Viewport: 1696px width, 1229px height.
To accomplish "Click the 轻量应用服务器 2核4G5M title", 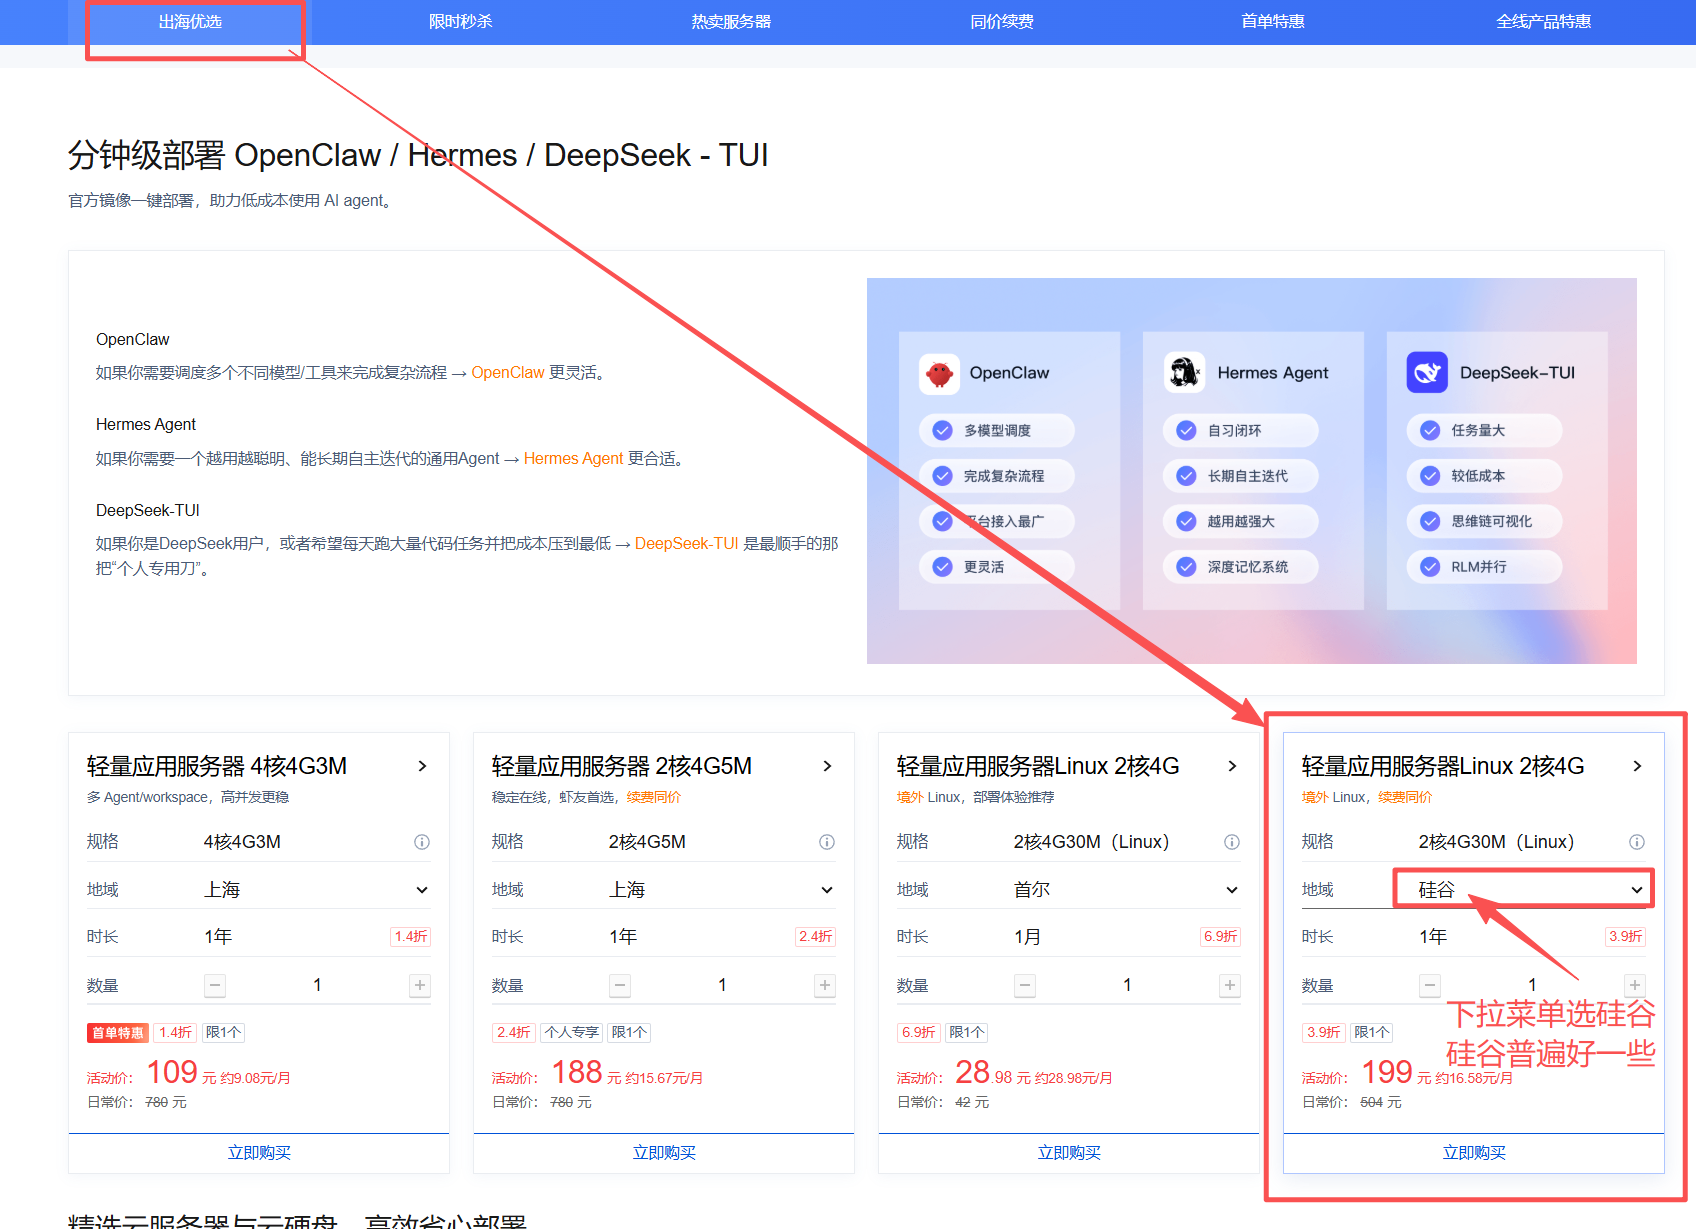I will (622, 766).
